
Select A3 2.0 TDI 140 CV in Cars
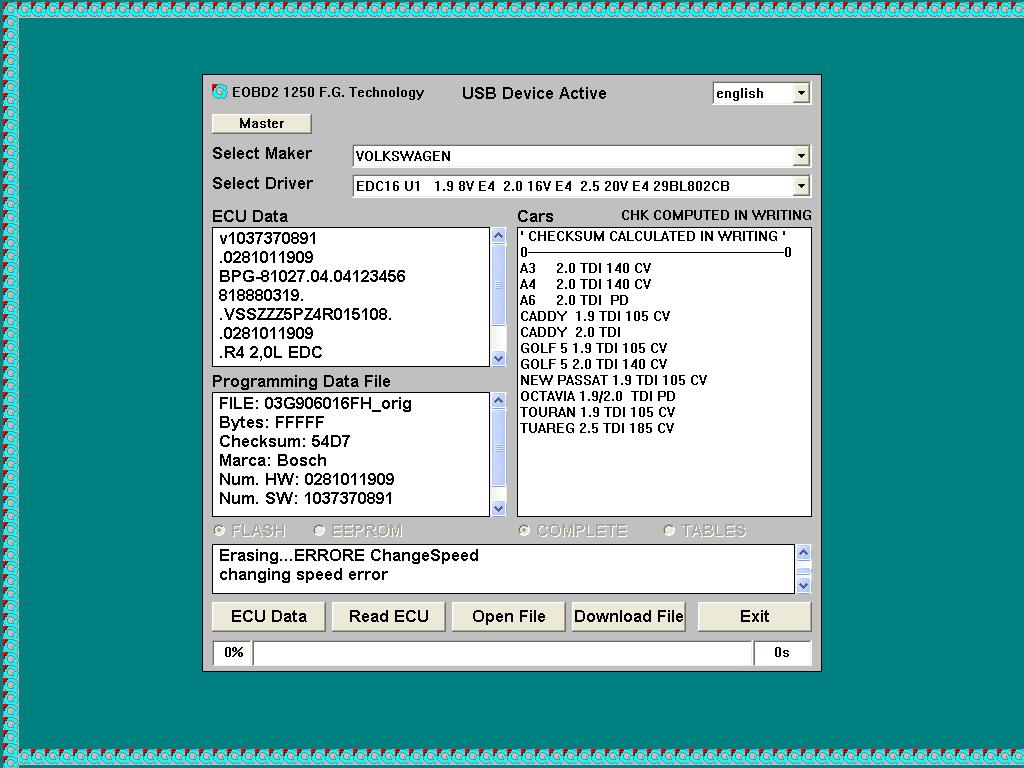click(x=586, y=268)
